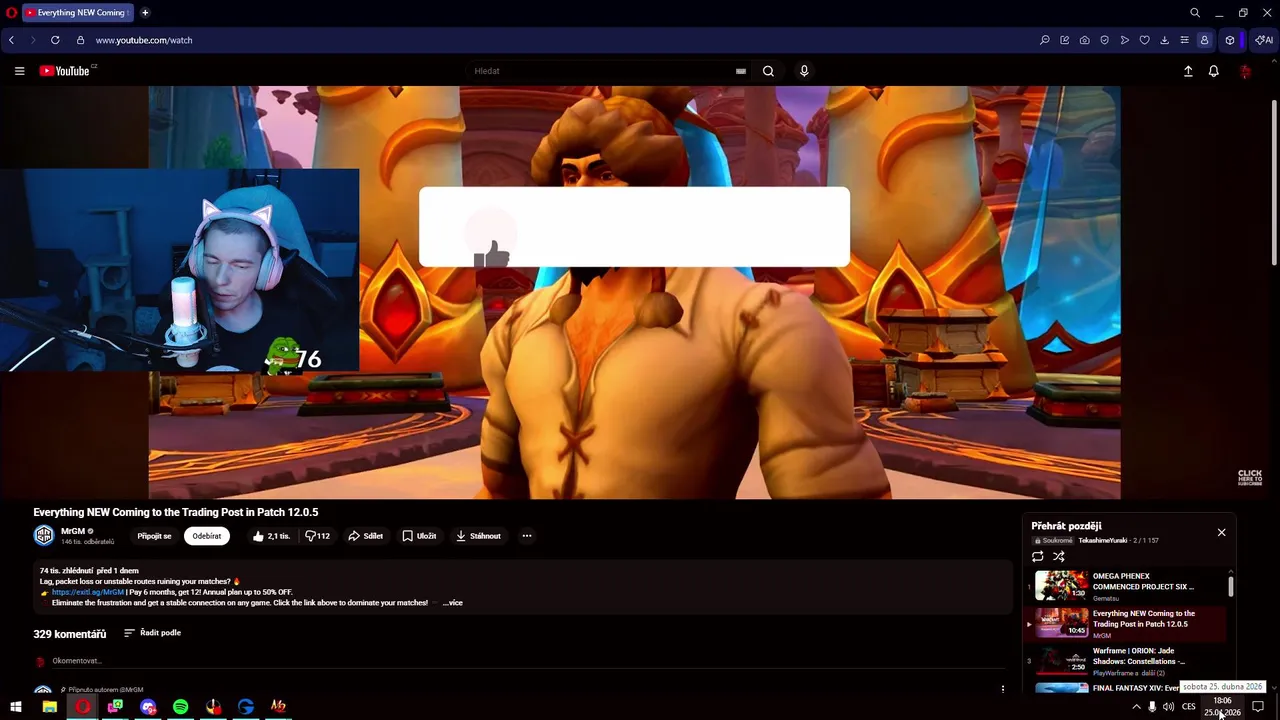Subscribe using the Odebírat button
The height and width of the screenshot is (720, 1280).
click(207, 536)
